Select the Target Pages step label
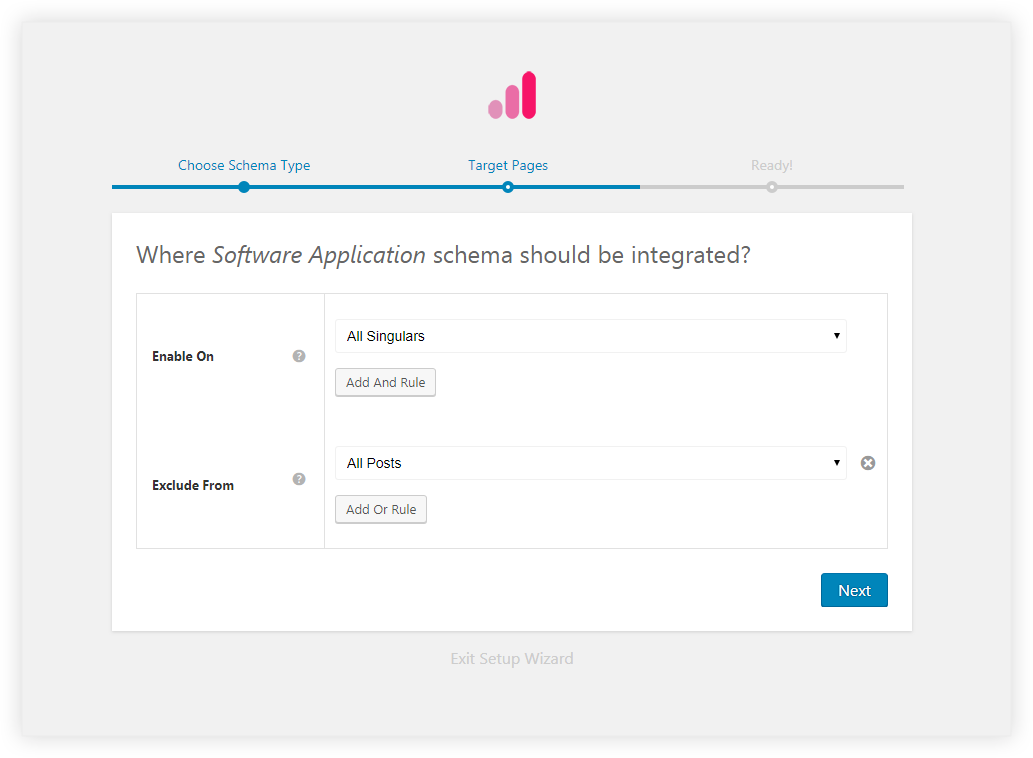Image resolution: width=1033 pixels, height=758 pixels. pyautogui.click(x=508, y=165)
